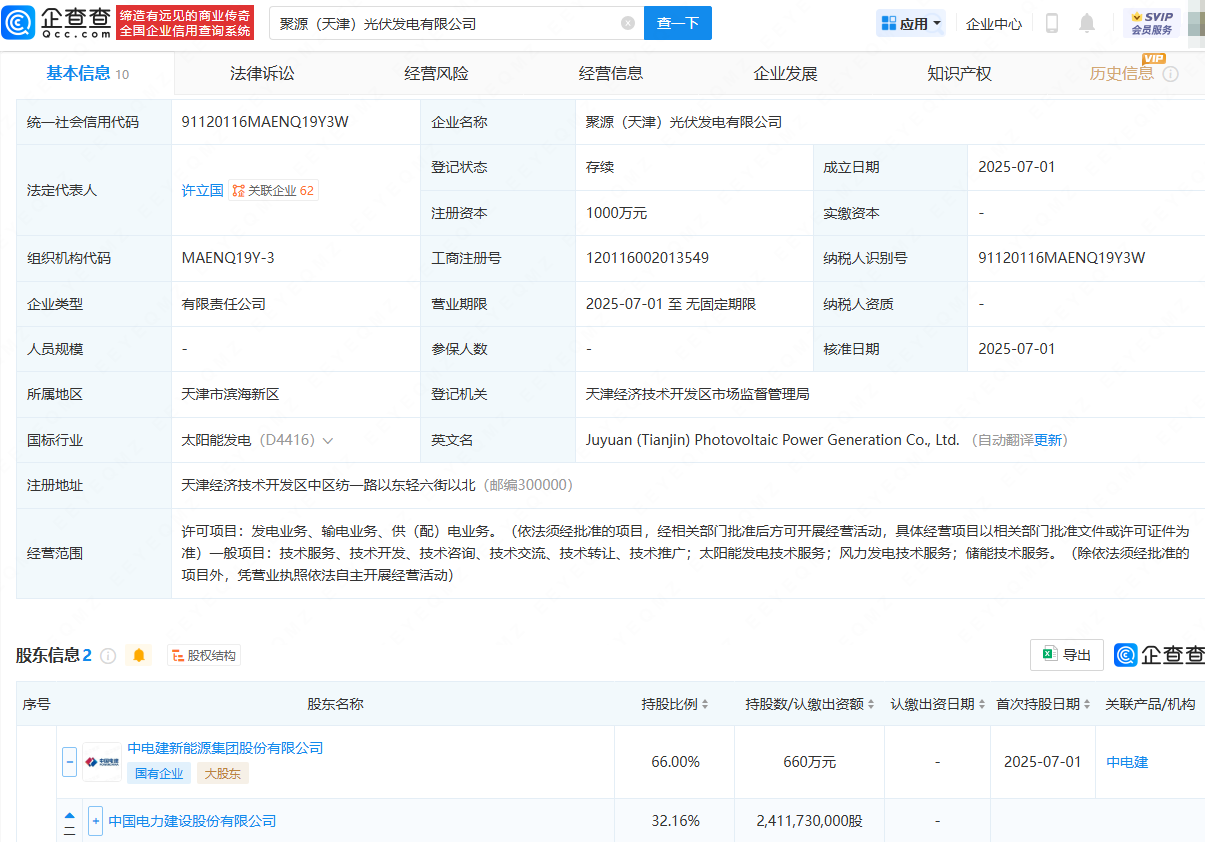1205x842 pixels.
Task: Click the 中电建 related product link
Action: (x=1127, y=762)
